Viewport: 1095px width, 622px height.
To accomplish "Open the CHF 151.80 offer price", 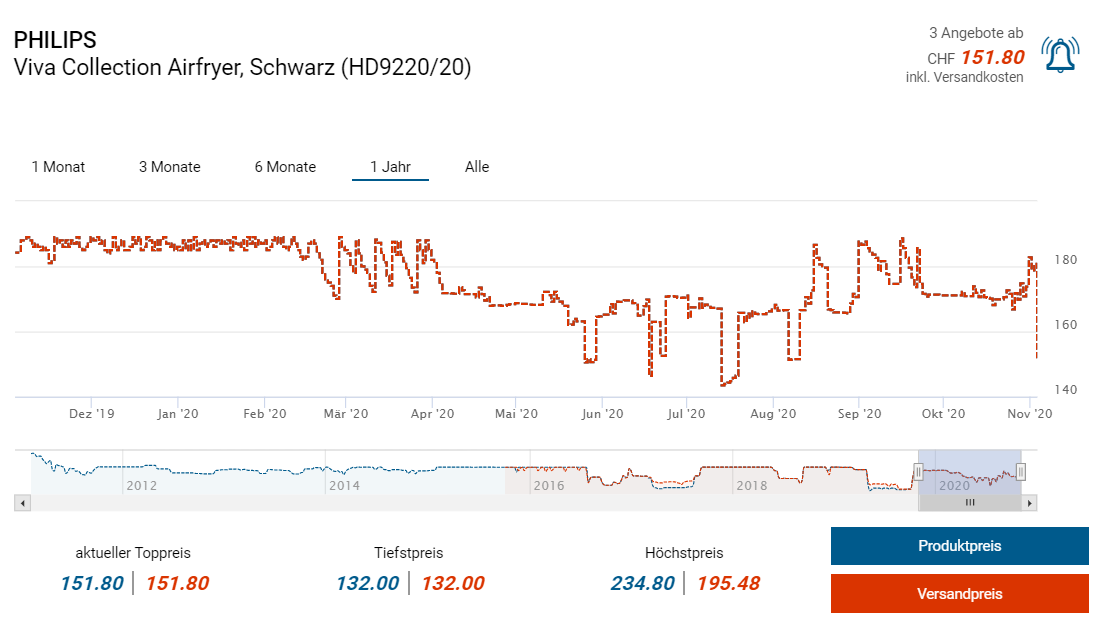I will point(993,57).
